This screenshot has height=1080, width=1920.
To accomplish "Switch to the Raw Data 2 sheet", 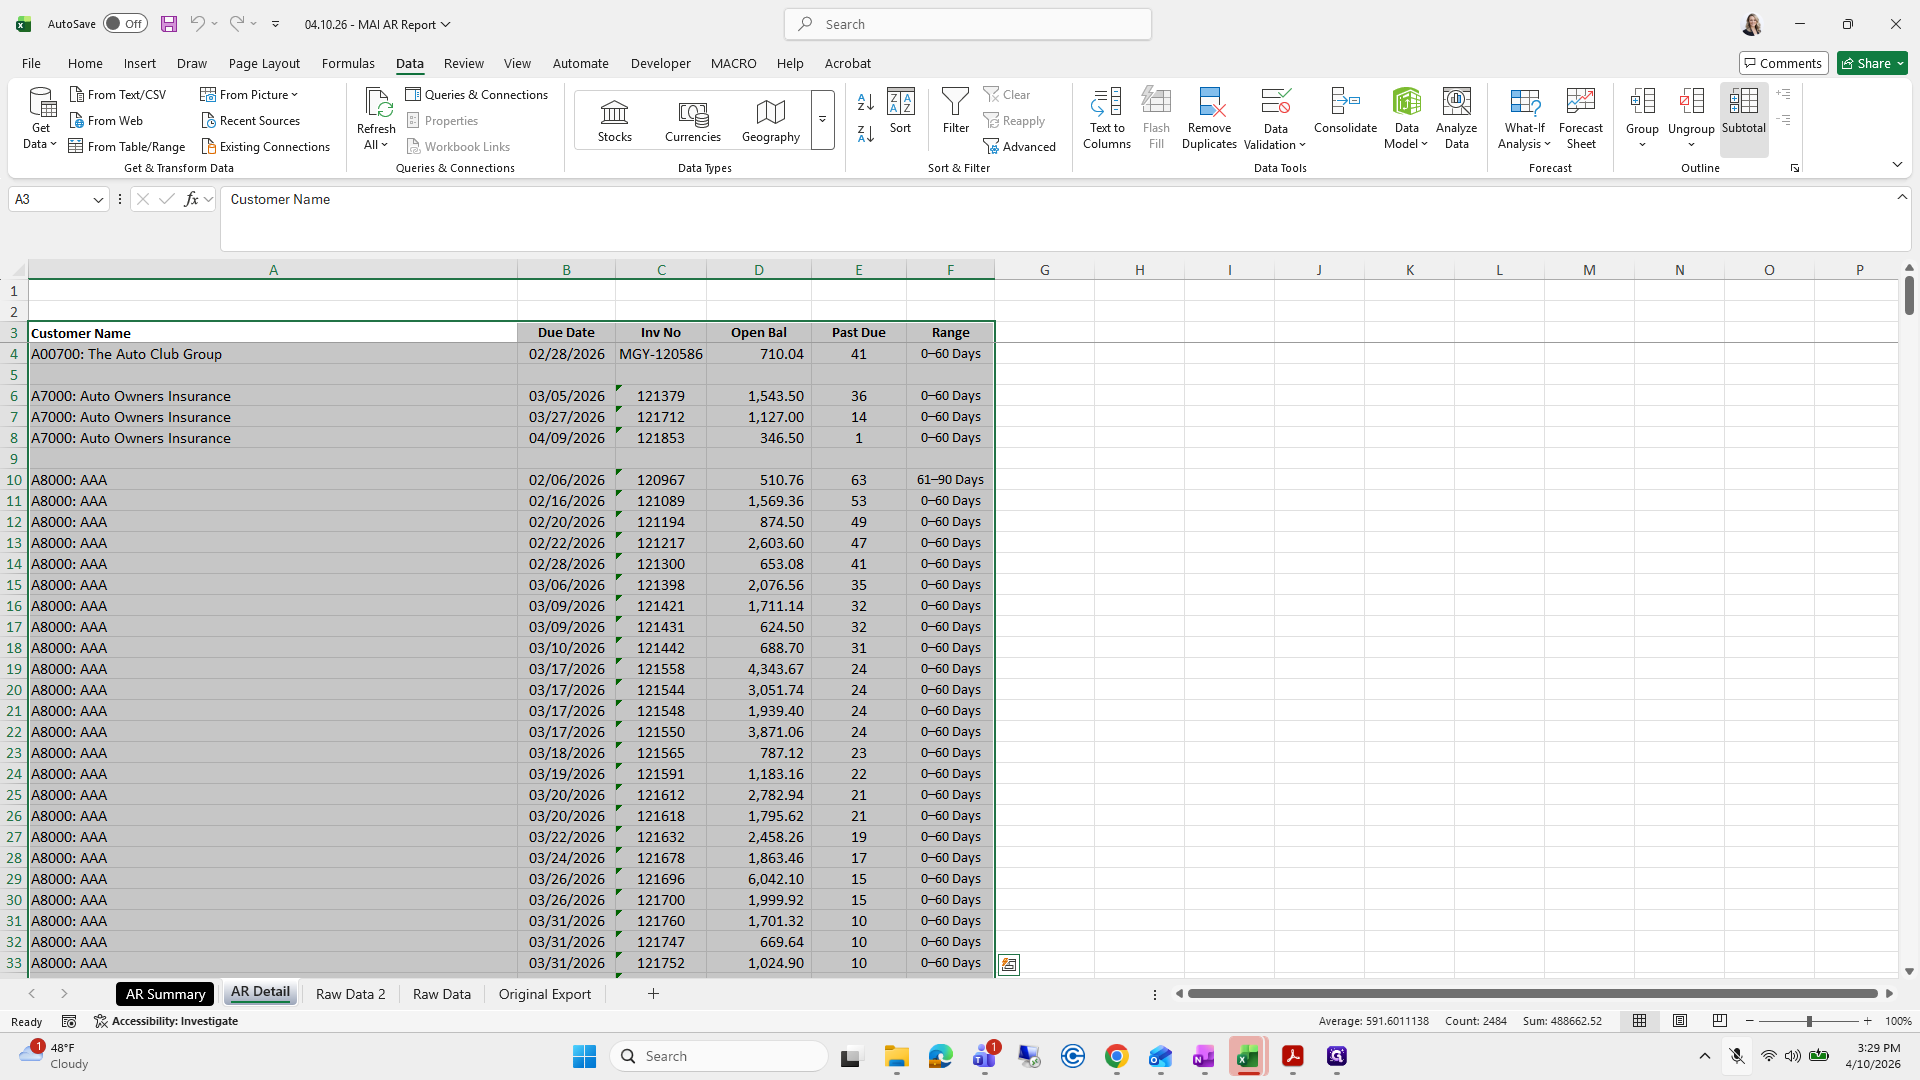I will (x=350, y=994).
